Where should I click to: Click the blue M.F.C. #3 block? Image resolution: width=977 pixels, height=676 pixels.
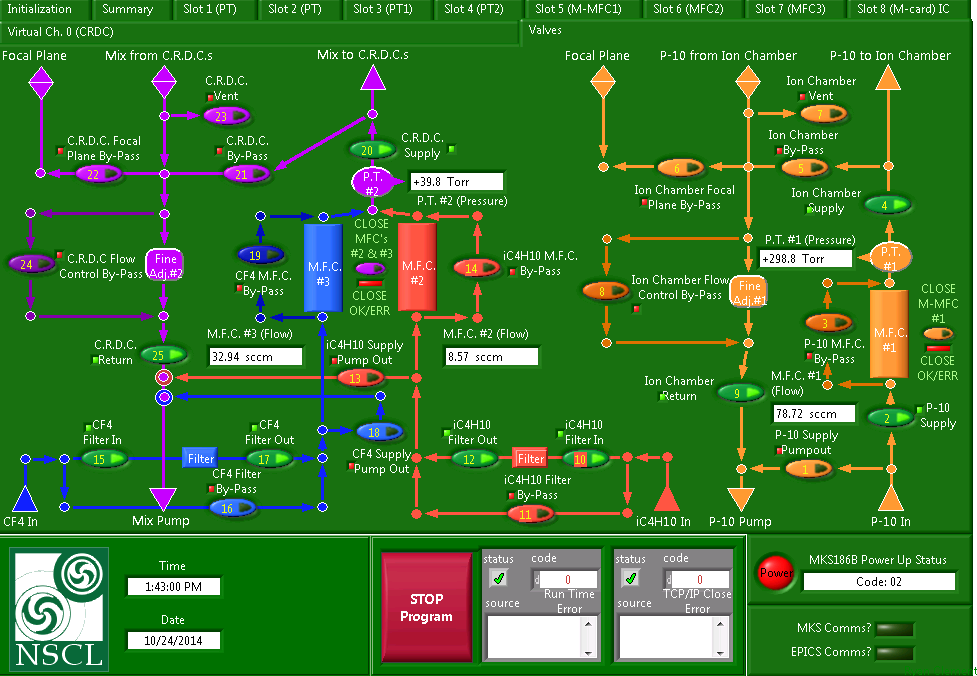(x=323, y=268)
